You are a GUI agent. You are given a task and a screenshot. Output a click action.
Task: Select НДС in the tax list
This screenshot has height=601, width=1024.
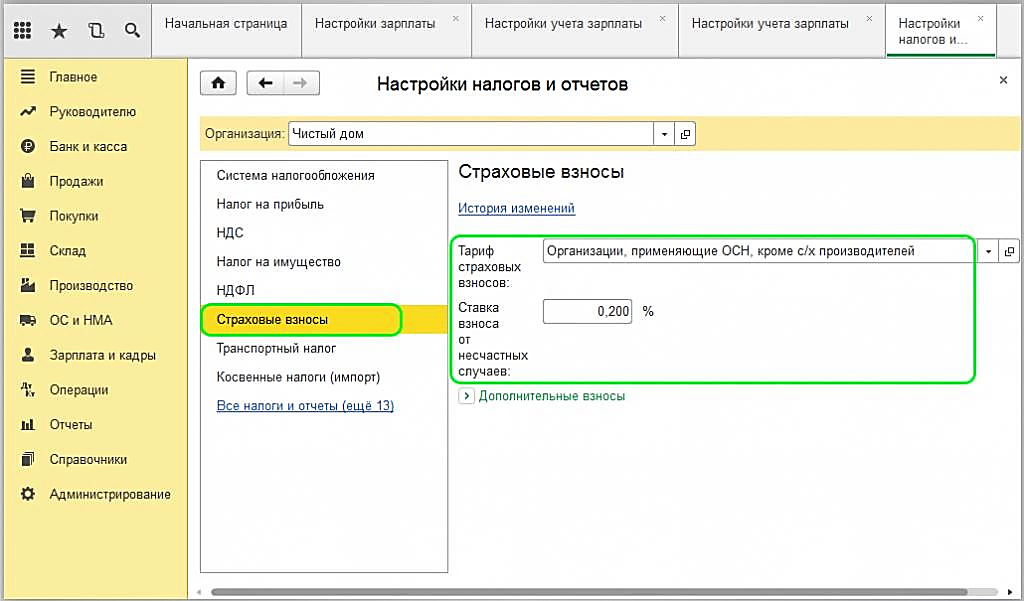click(324, 233)
